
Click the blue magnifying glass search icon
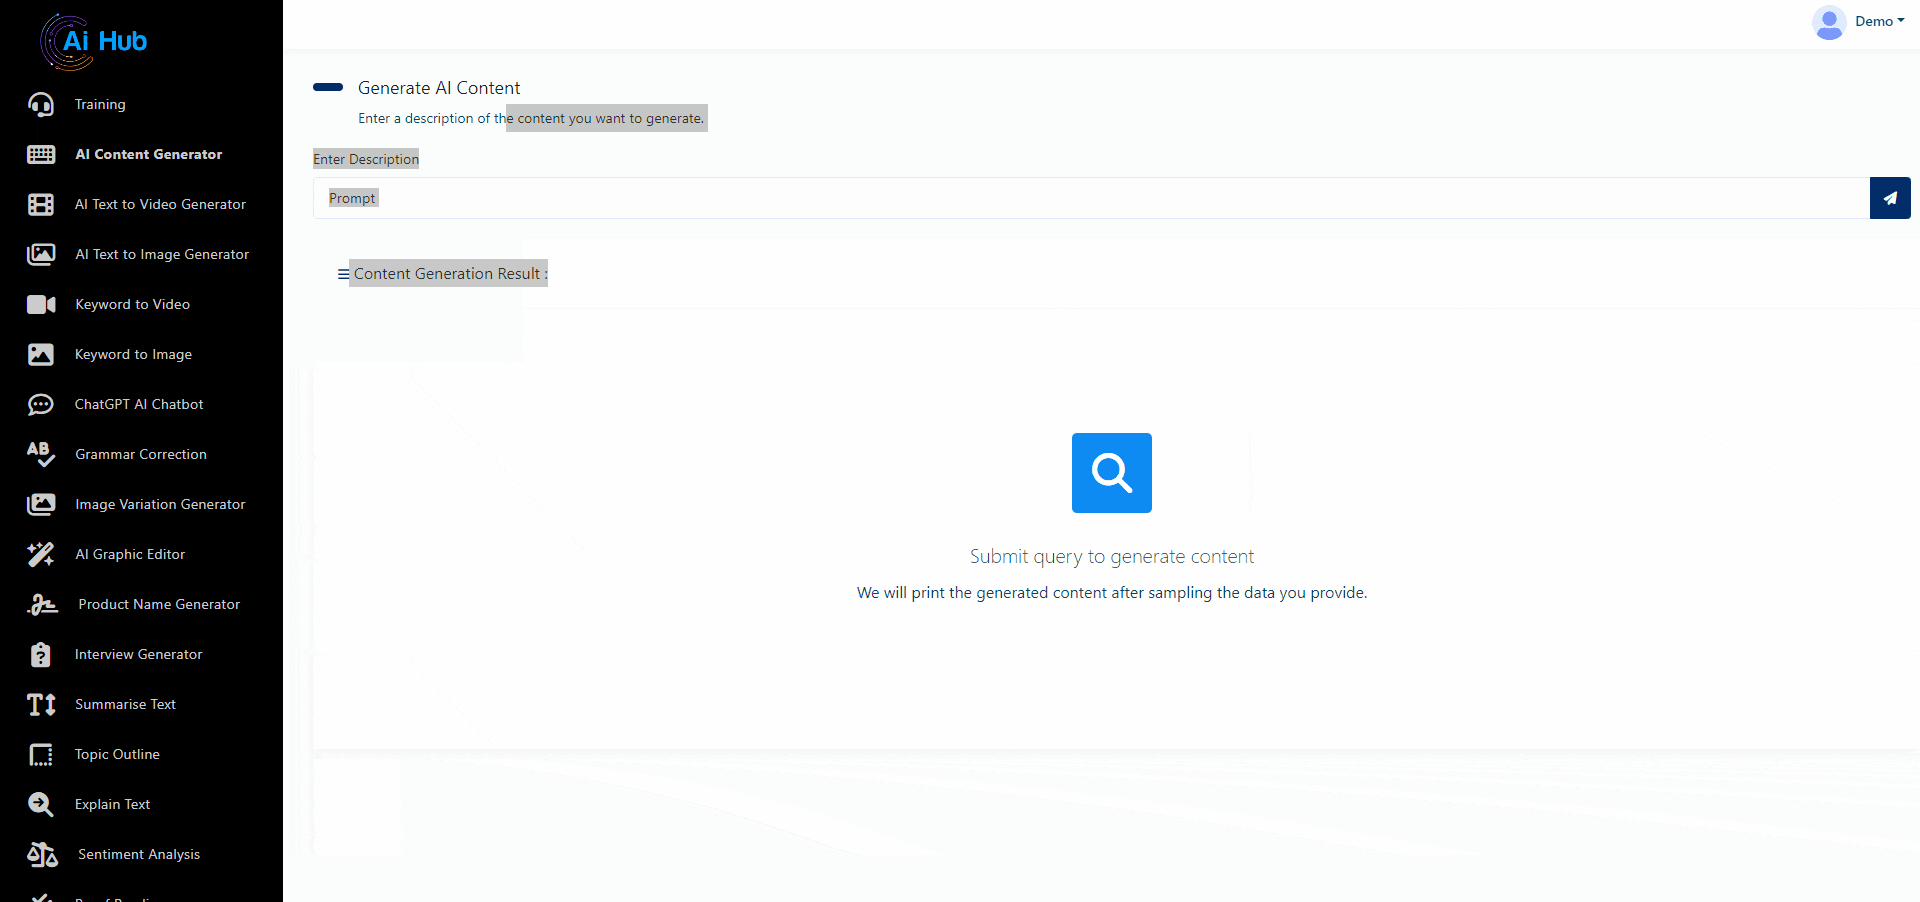(x=1111, y=473)
